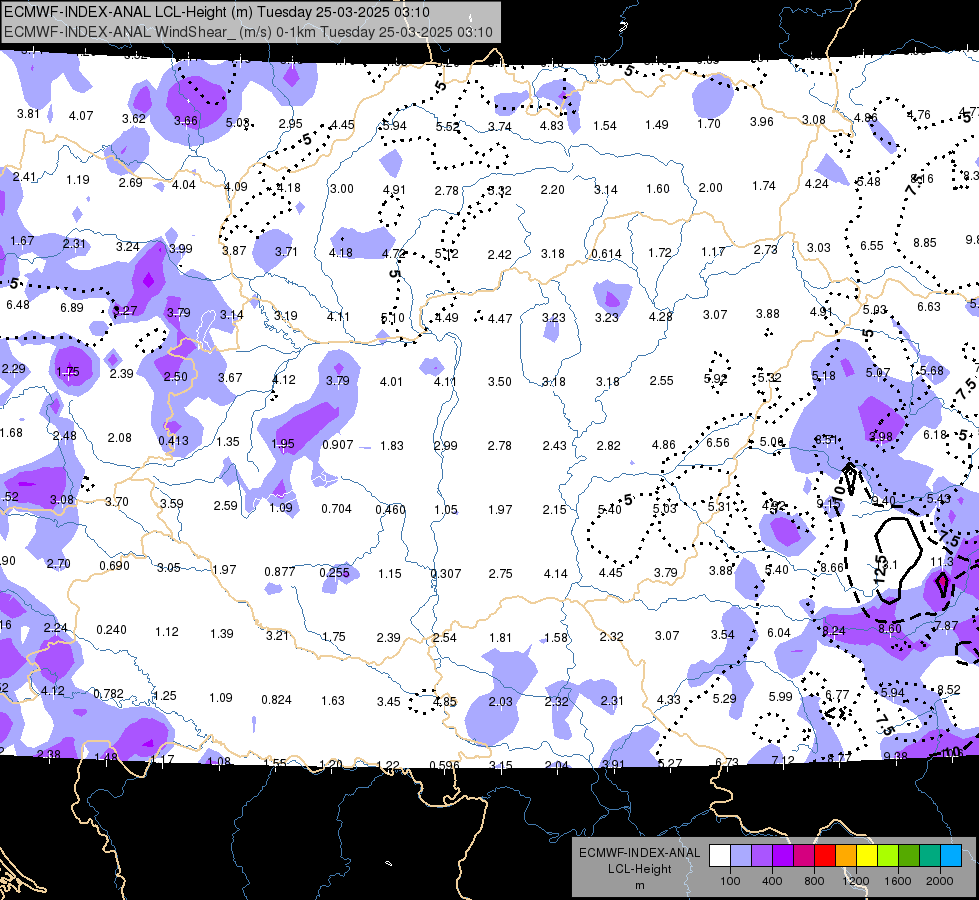This screenshot has width=979, height=900.
Task: Click the legend label 'LCL-Height'
Action: [639, 869]
